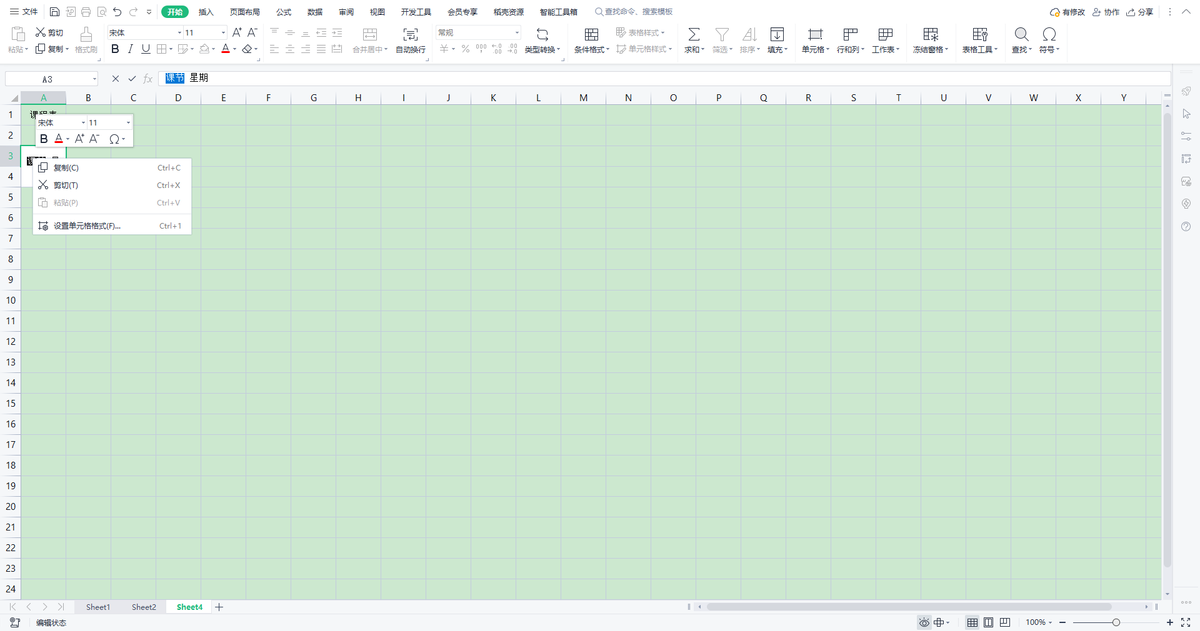Click the 协作 collaboration button

(1105, 12)
